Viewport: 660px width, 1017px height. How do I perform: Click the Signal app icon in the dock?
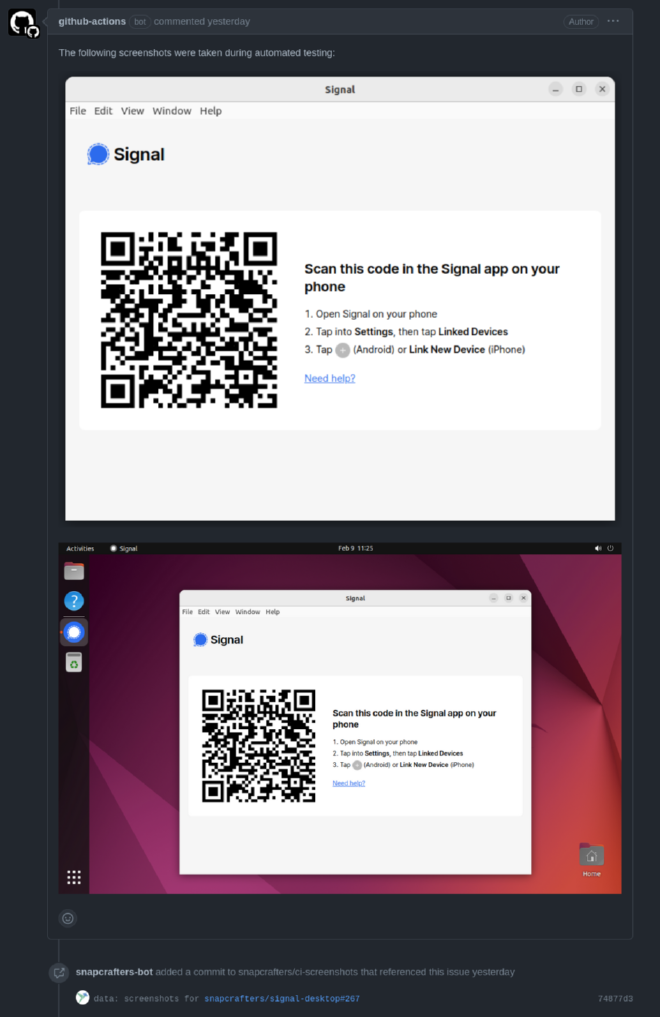point(74,632)
